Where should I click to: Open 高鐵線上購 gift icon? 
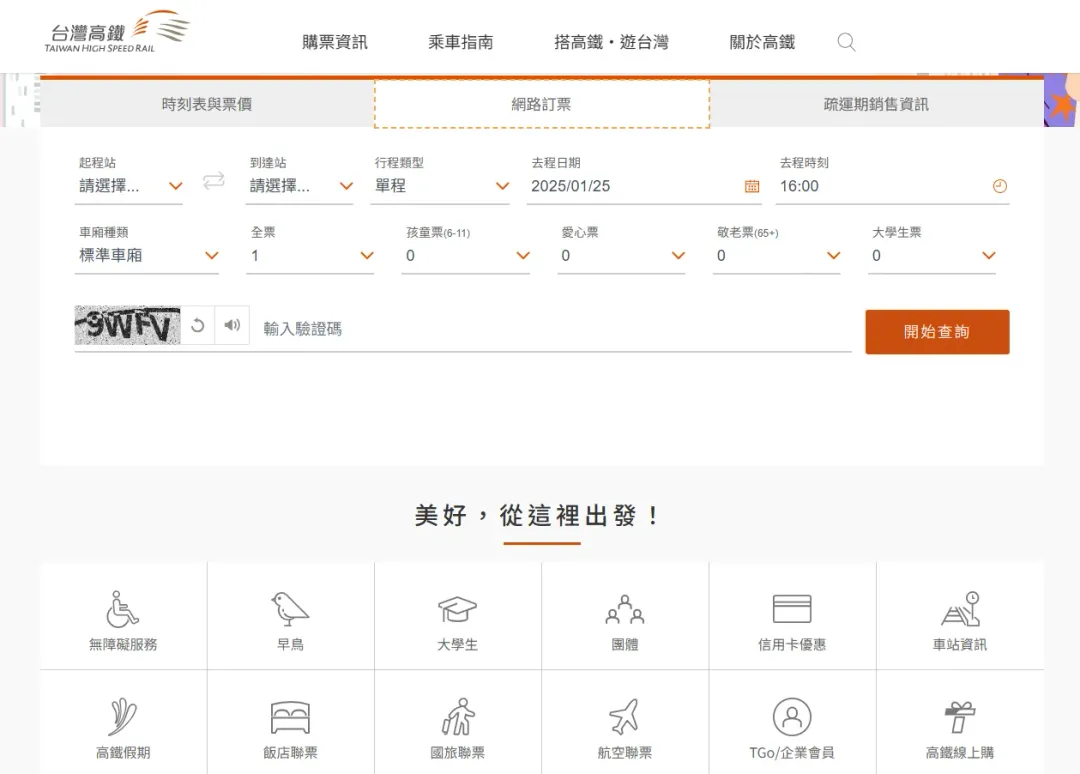960,717
